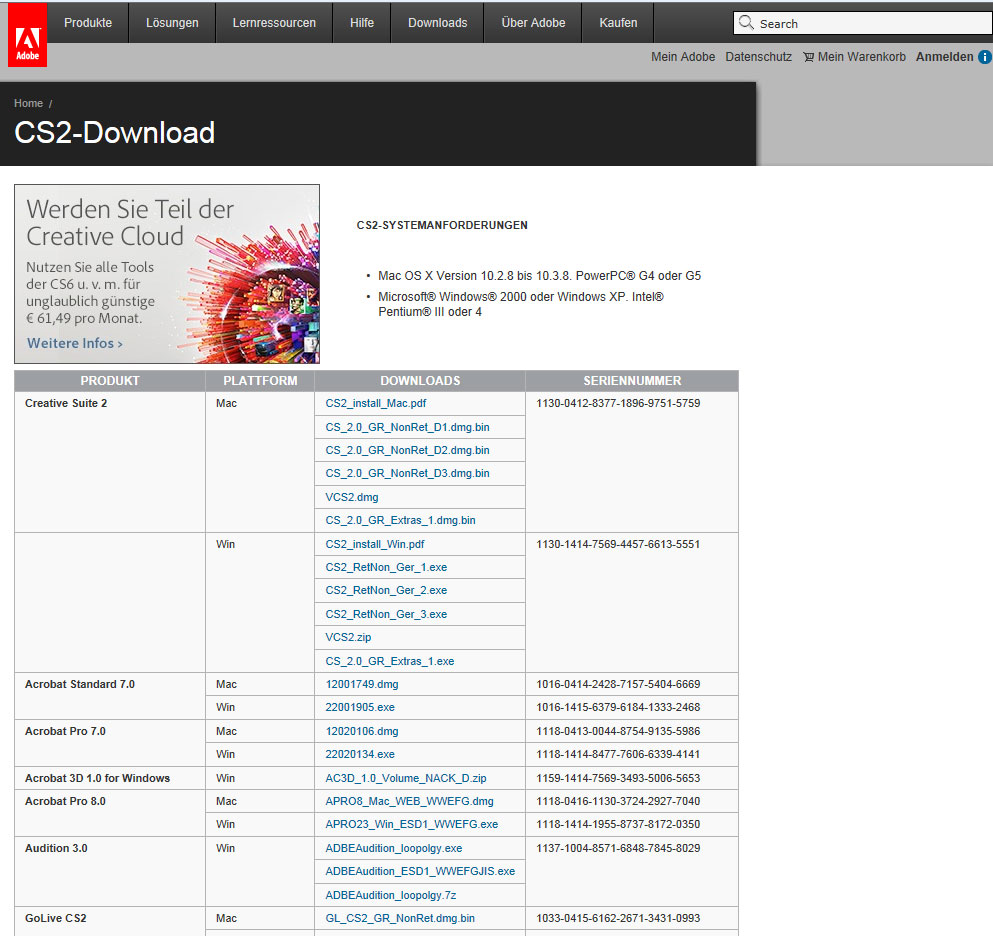Download GL_CS2_GR_NonRet.dmg.bin
Image resolution: width=993 pixels, height=936 pixels.
(x=400, y=918)
